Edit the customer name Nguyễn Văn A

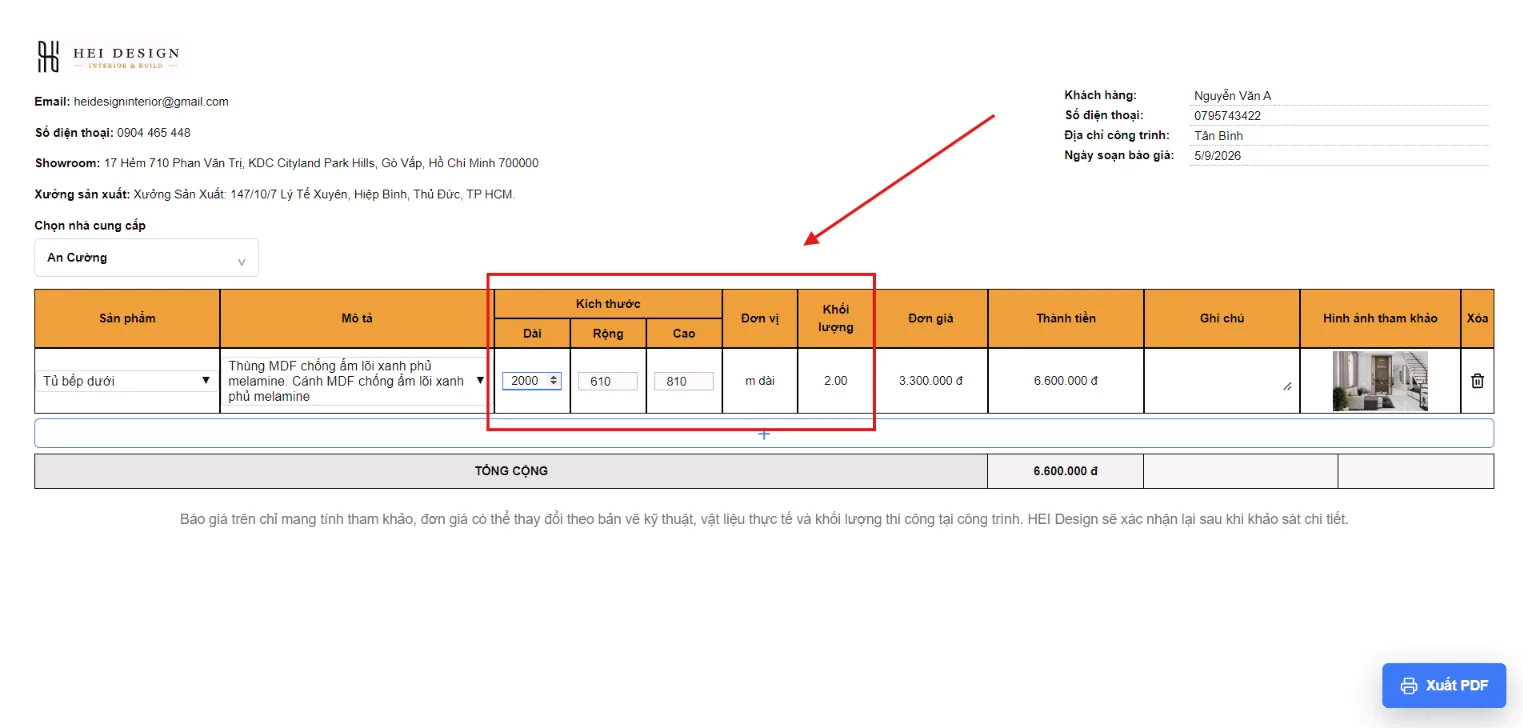point(1339,96)
